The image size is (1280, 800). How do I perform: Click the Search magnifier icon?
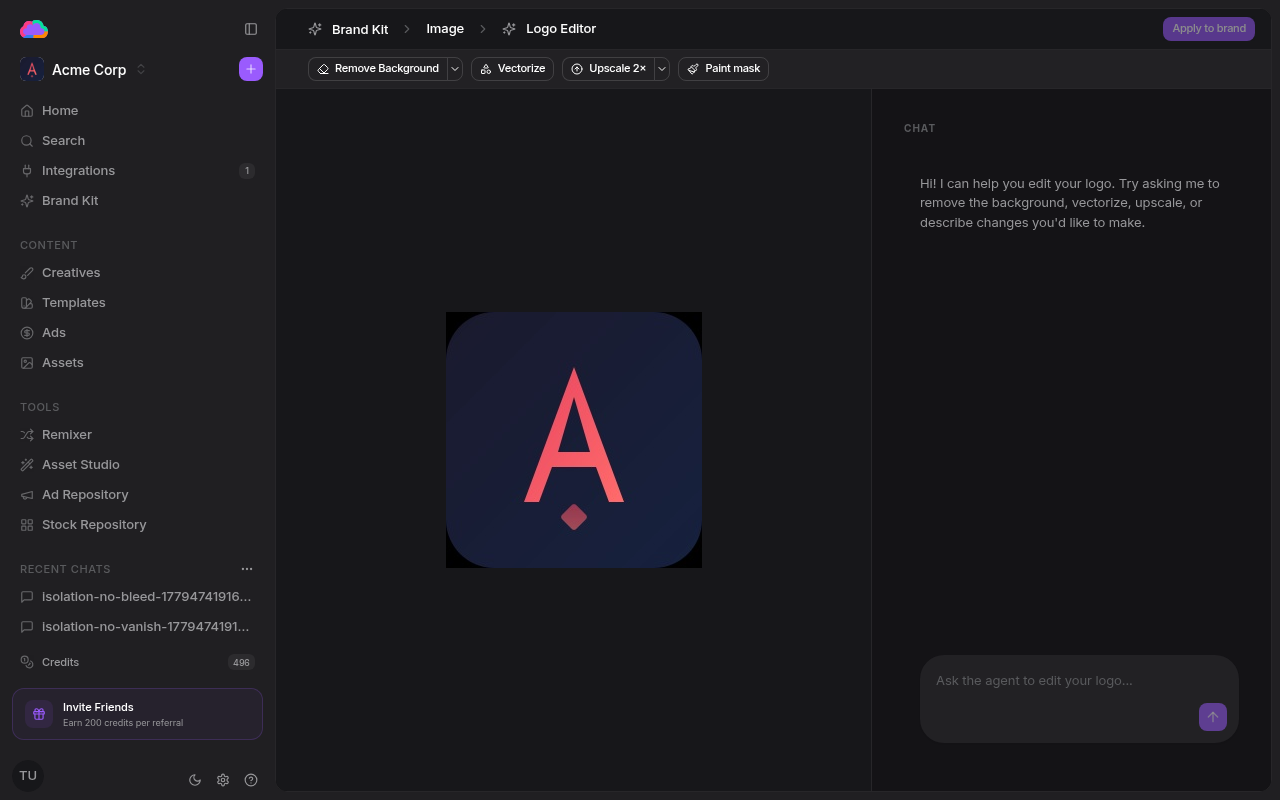(27, 140)
